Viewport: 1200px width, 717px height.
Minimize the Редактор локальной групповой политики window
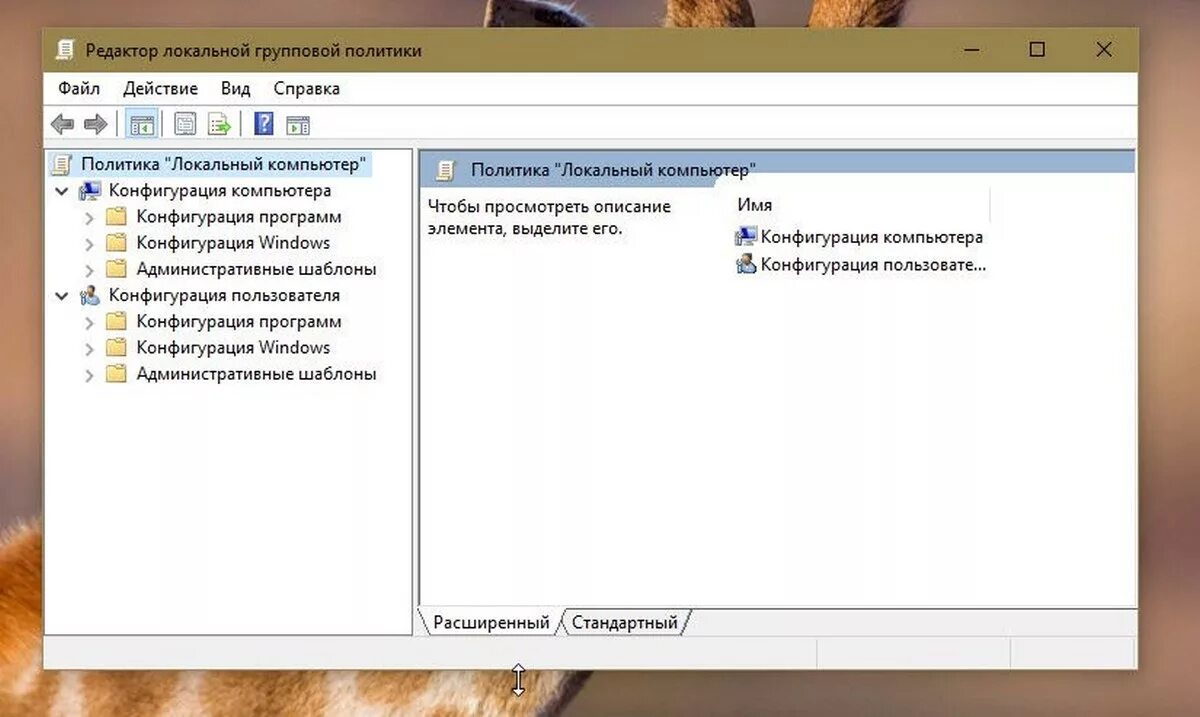click(x=970, y=49)
